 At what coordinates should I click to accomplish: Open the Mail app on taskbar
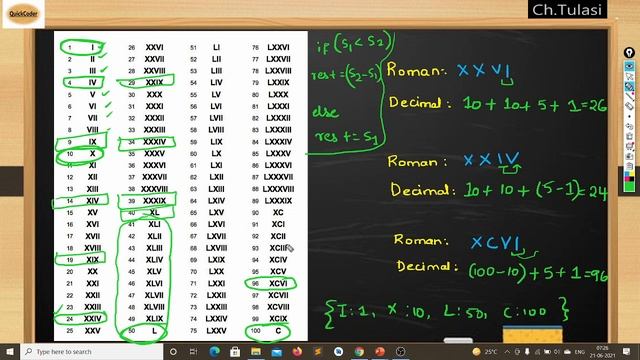[x=277, y=351]
